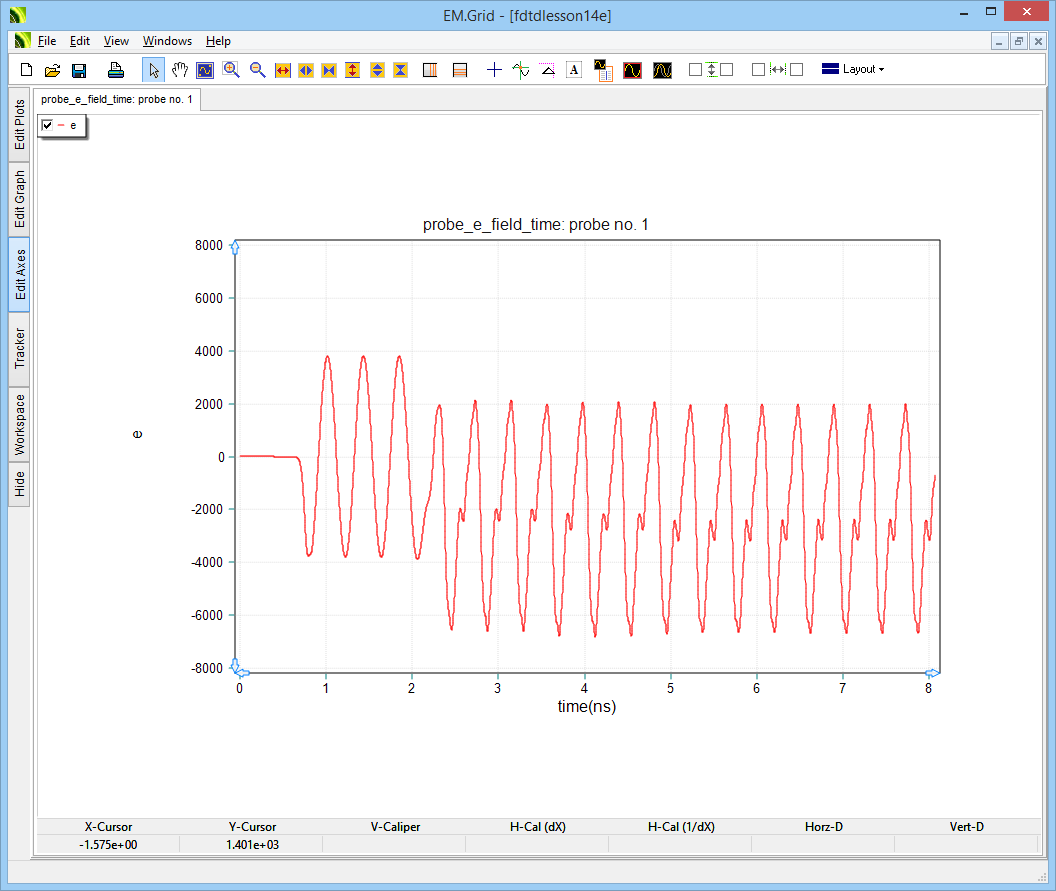Click the horizontal expand red-arrow icon
The width and height of the screenshot is (1056, 891).
pos(283,70)
